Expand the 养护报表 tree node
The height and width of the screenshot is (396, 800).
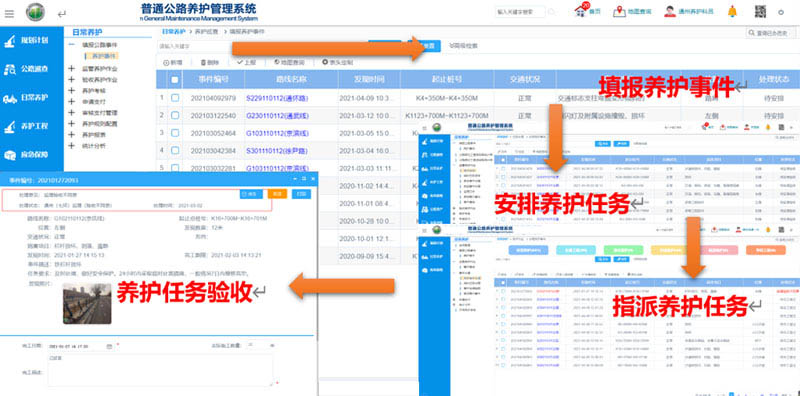pos(71,135)
